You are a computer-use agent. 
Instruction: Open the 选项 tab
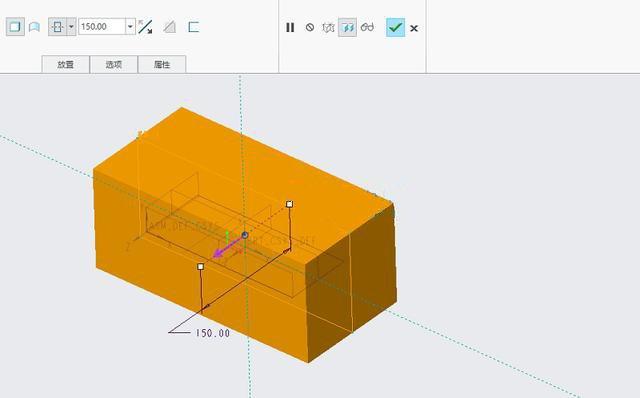coord(113,64)
